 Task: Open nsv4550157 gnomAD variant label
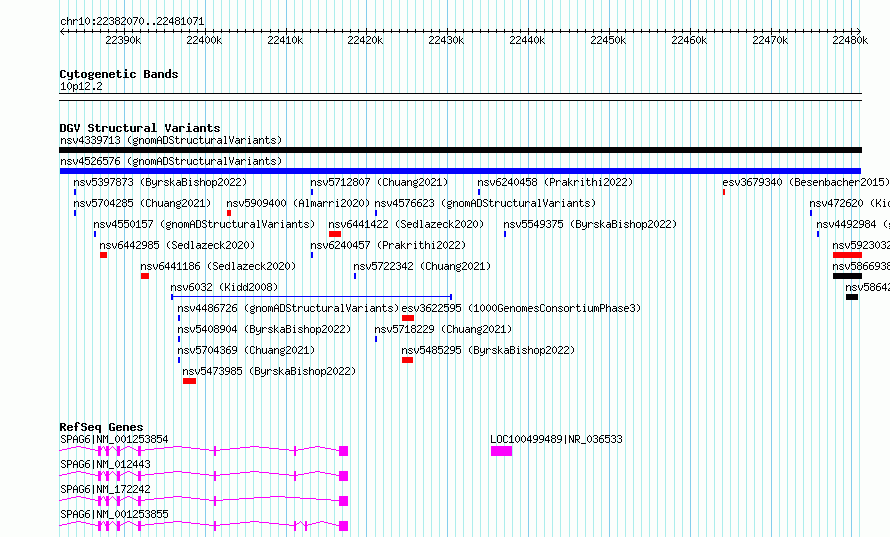pos(204,224)
